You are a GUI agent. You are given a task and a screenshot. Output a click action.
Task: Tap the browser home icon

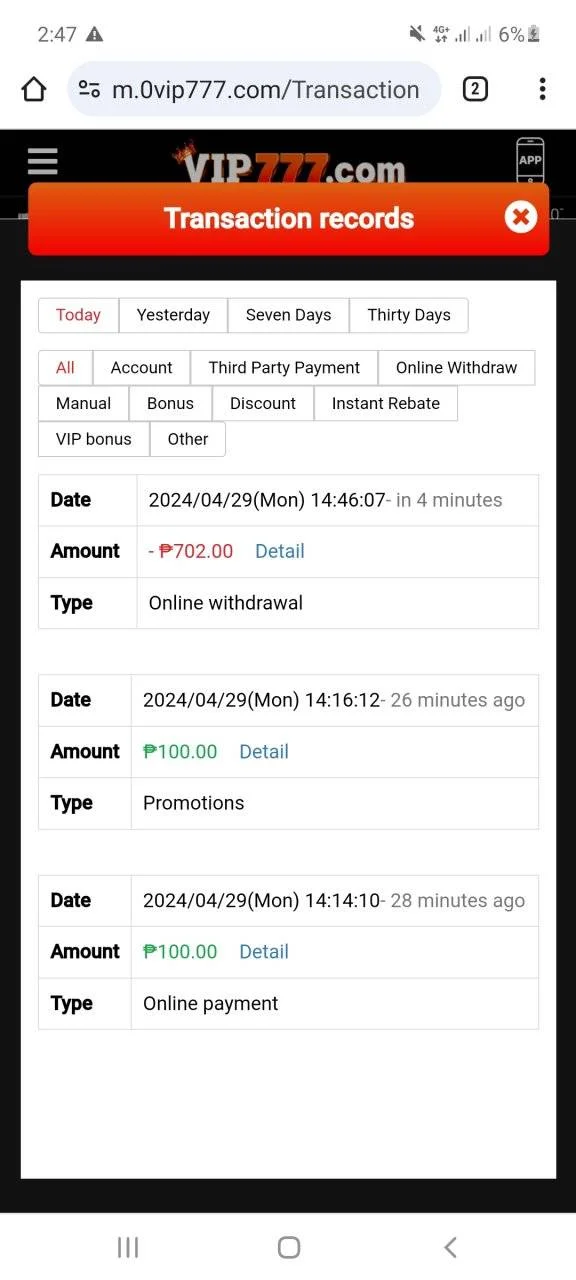(34, 90)
